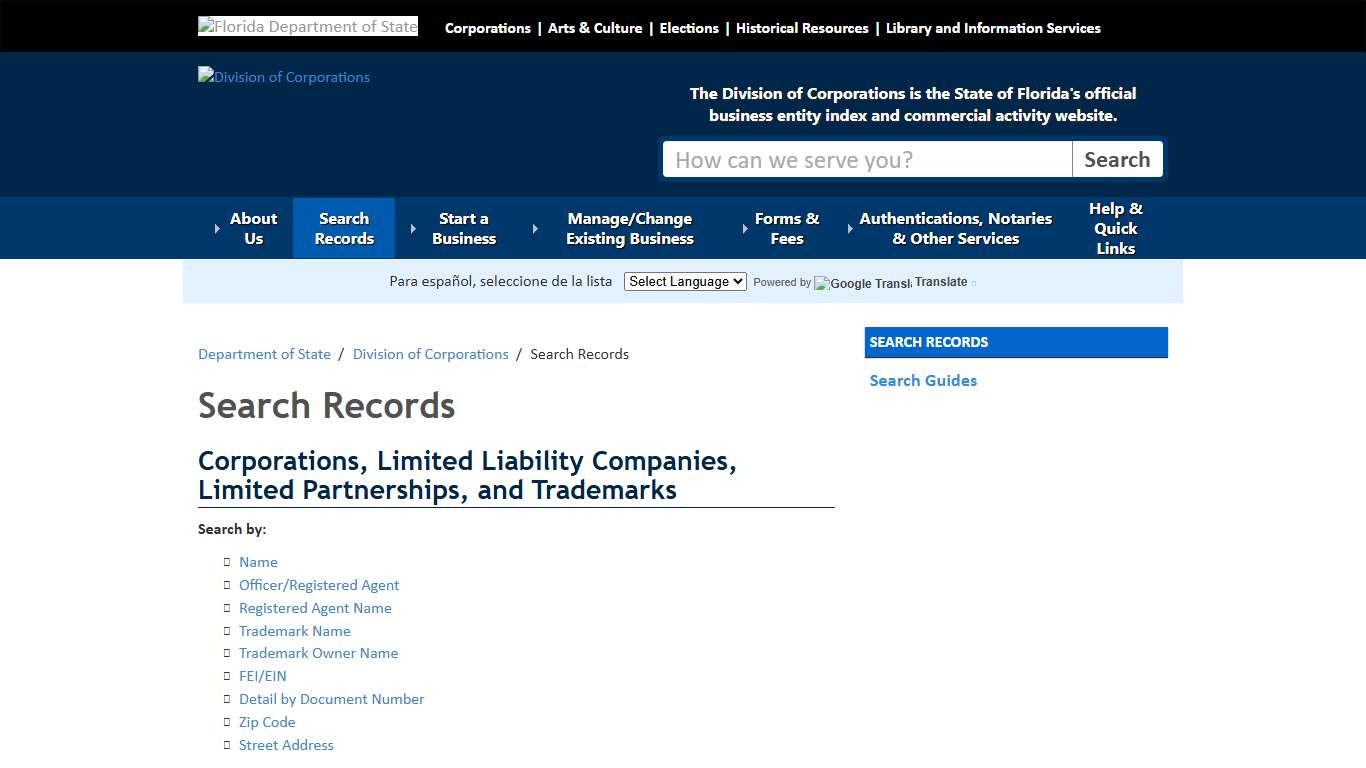Click the bullet icon beside Zip Code

227,721
